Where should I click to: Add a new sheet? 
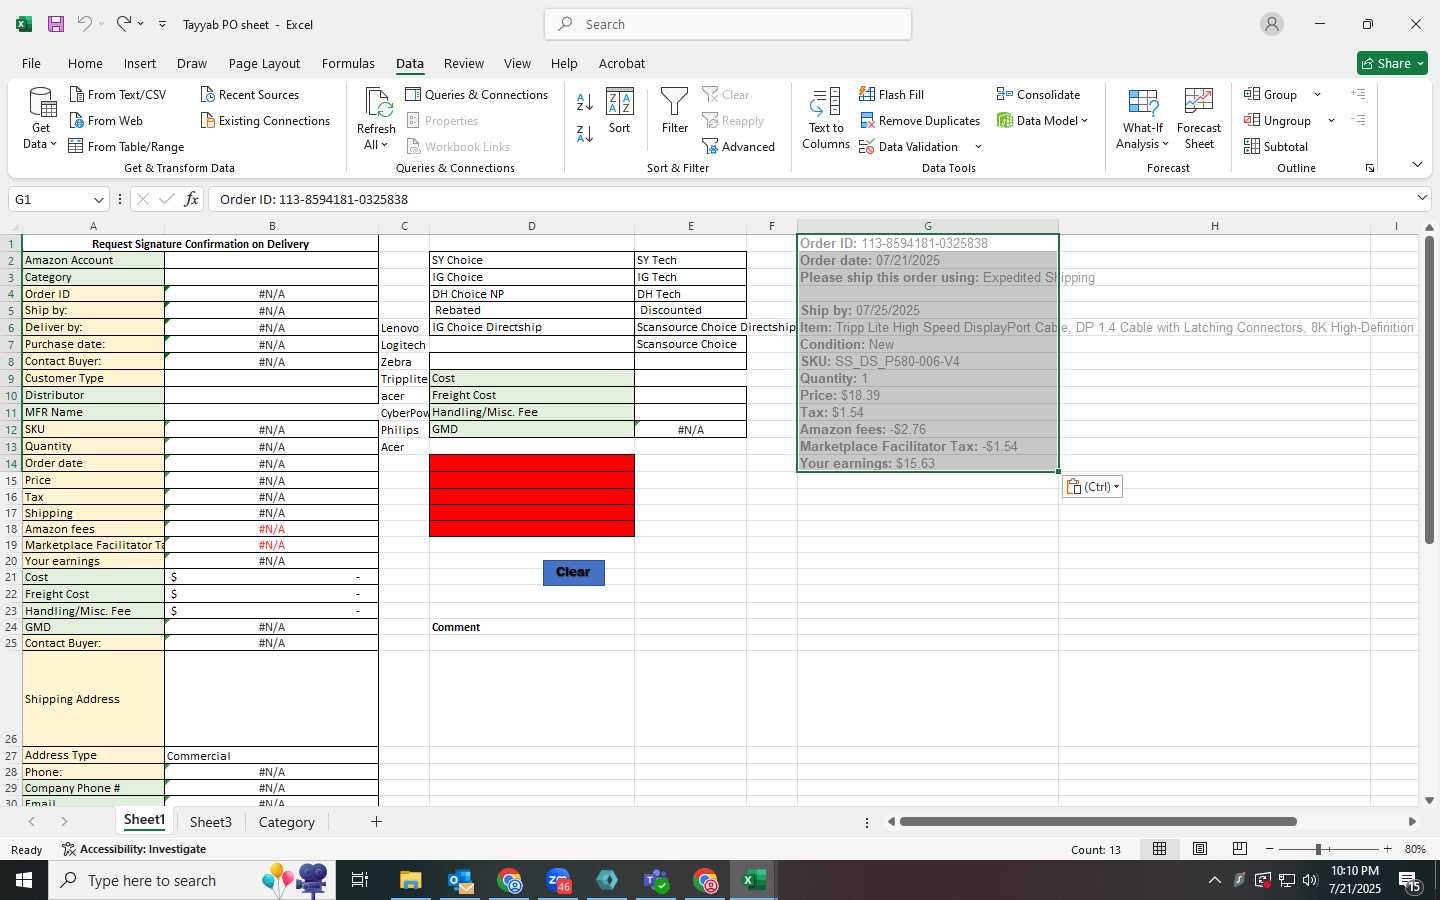pos(376,822)
